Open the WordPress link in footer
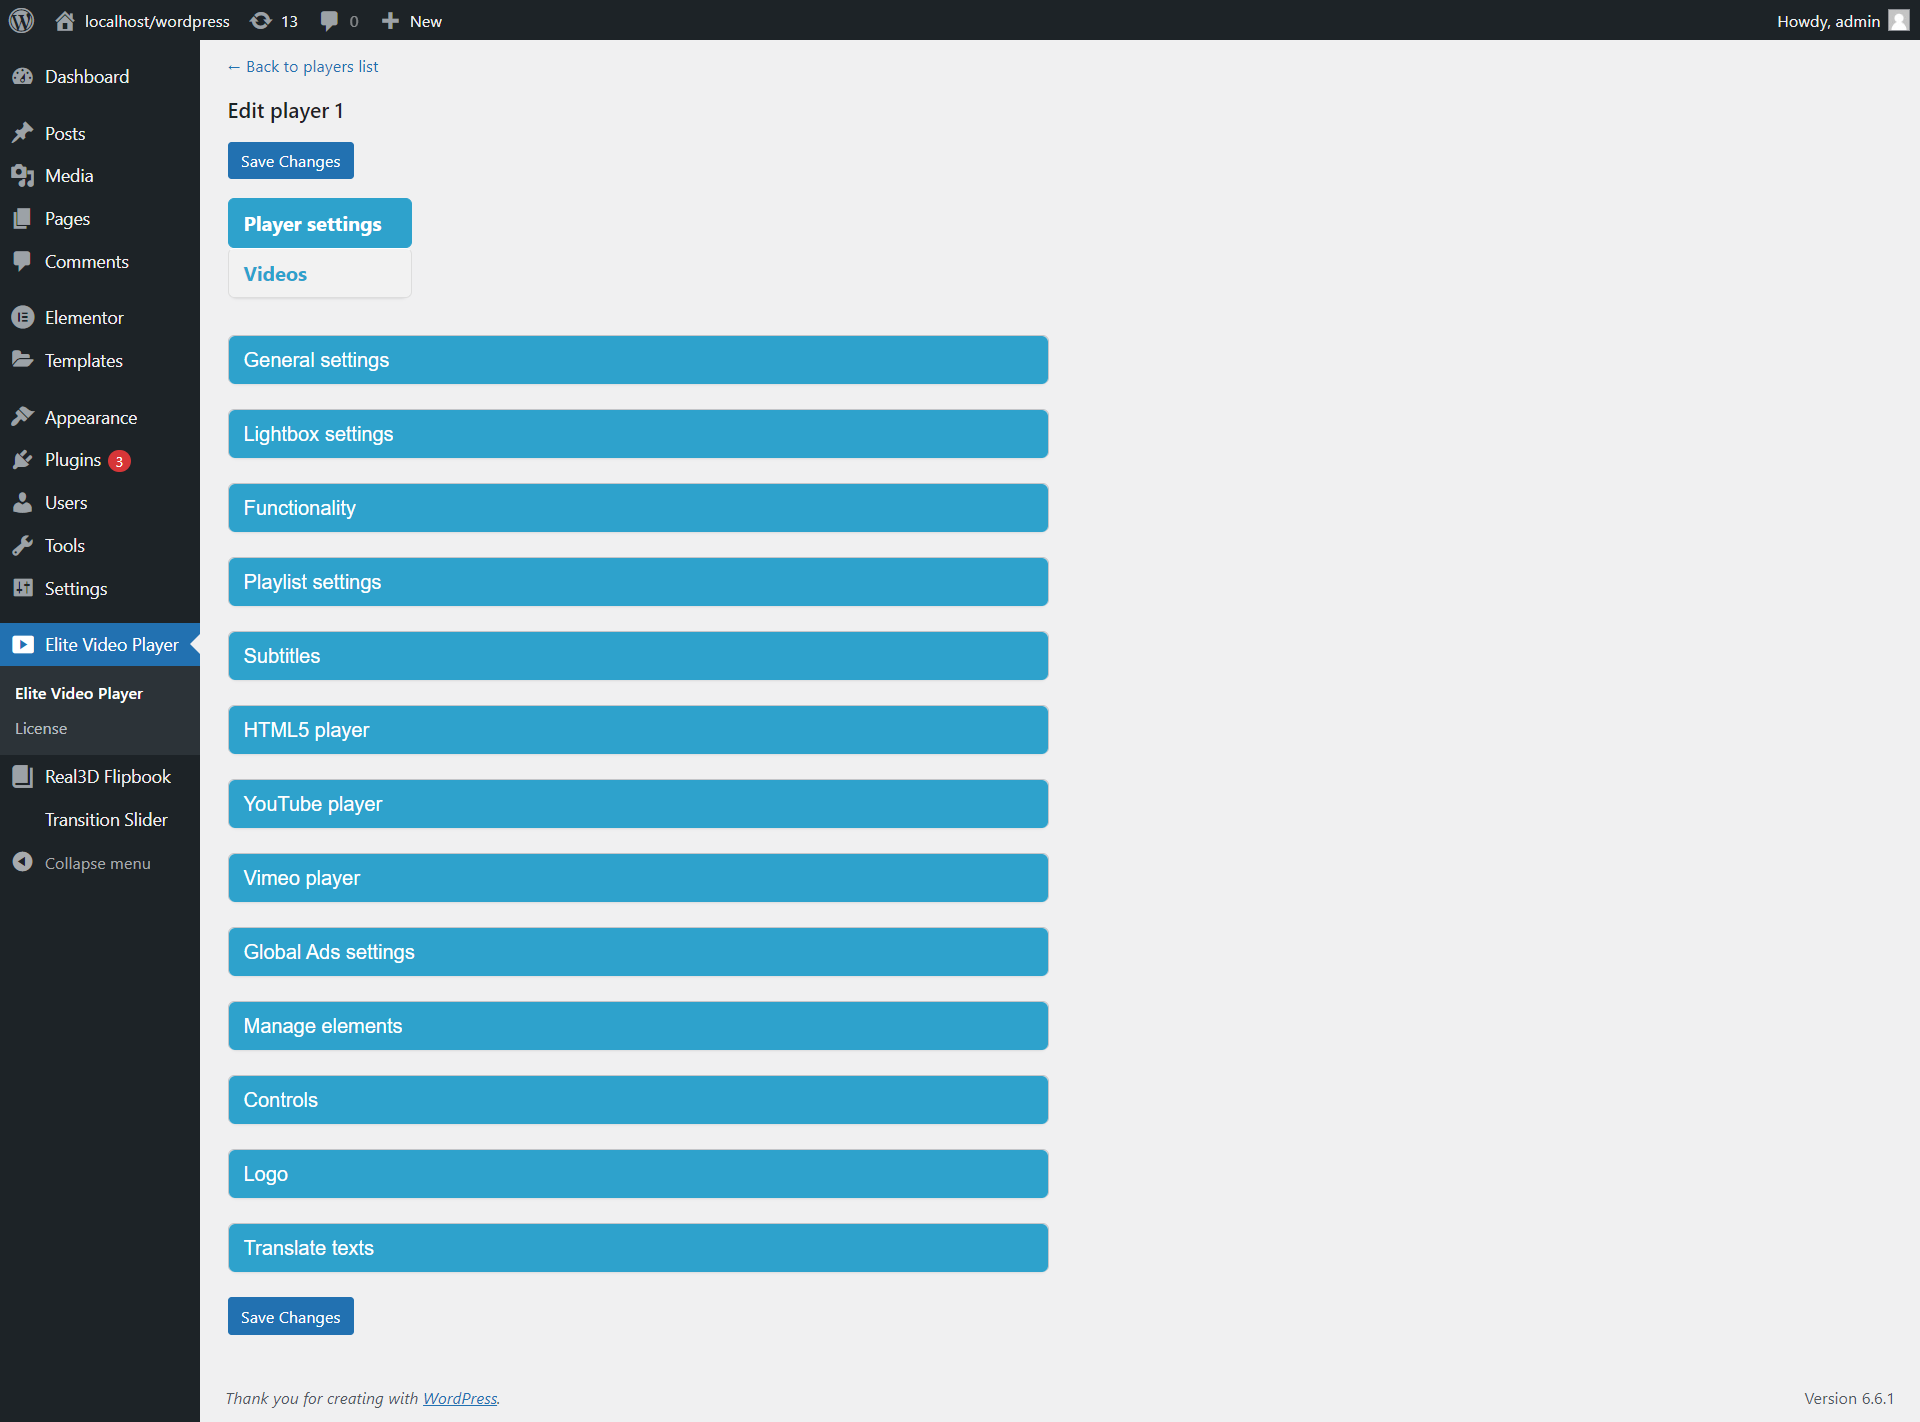 coord(460,1398)
